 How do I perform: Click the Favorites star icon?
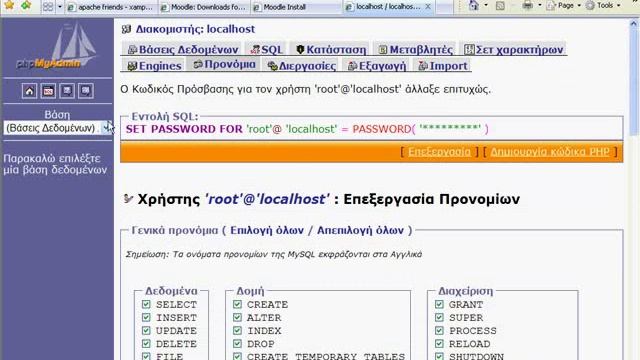coord(9,5)
